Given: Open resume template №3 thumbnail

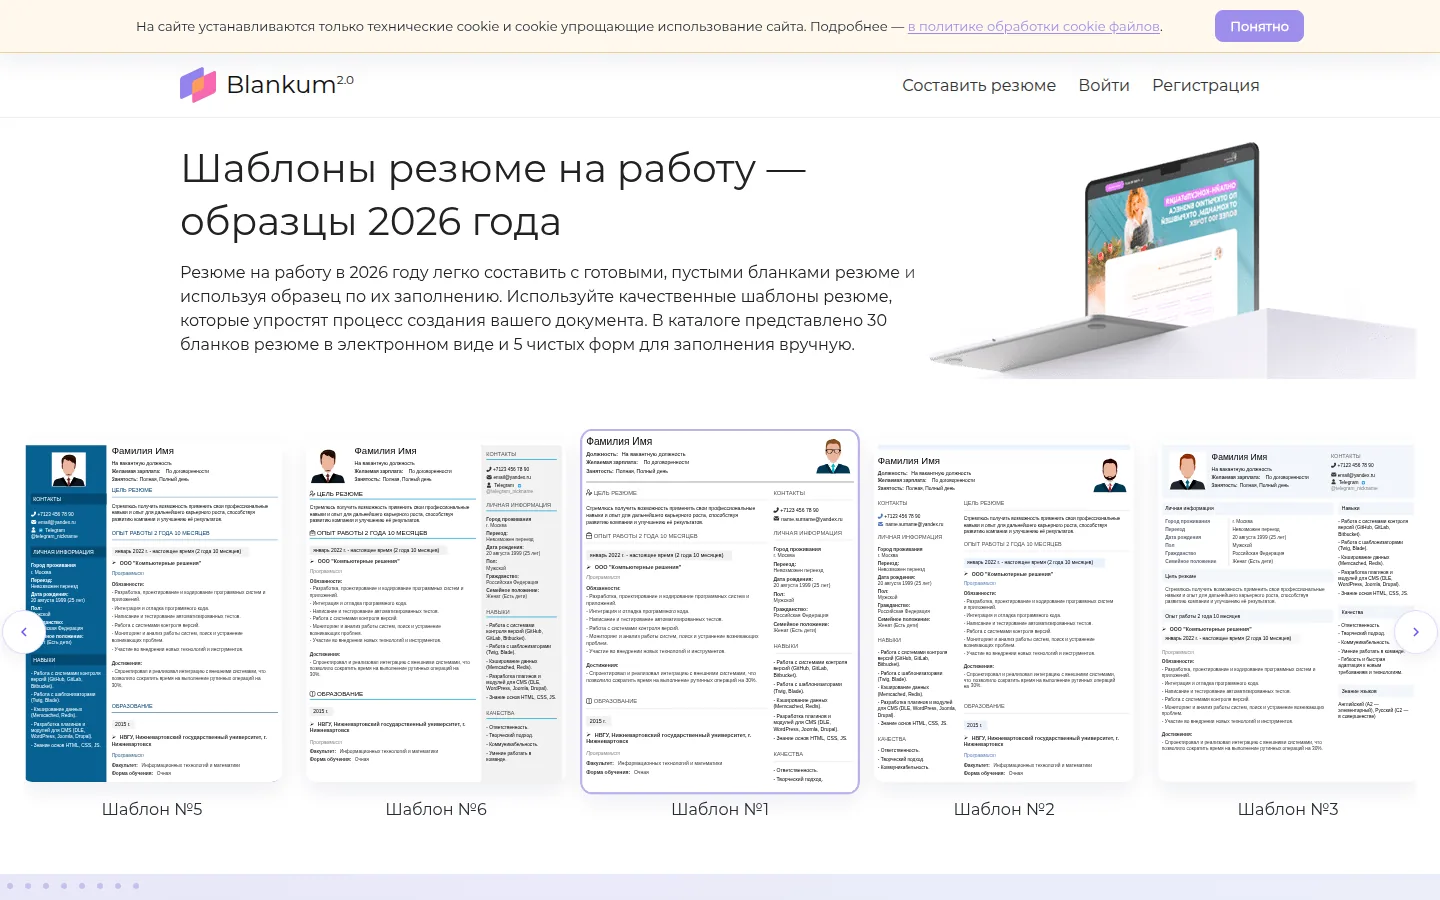Looking at the screenshot, I should pyautogui.click(x=1287, y=614).
